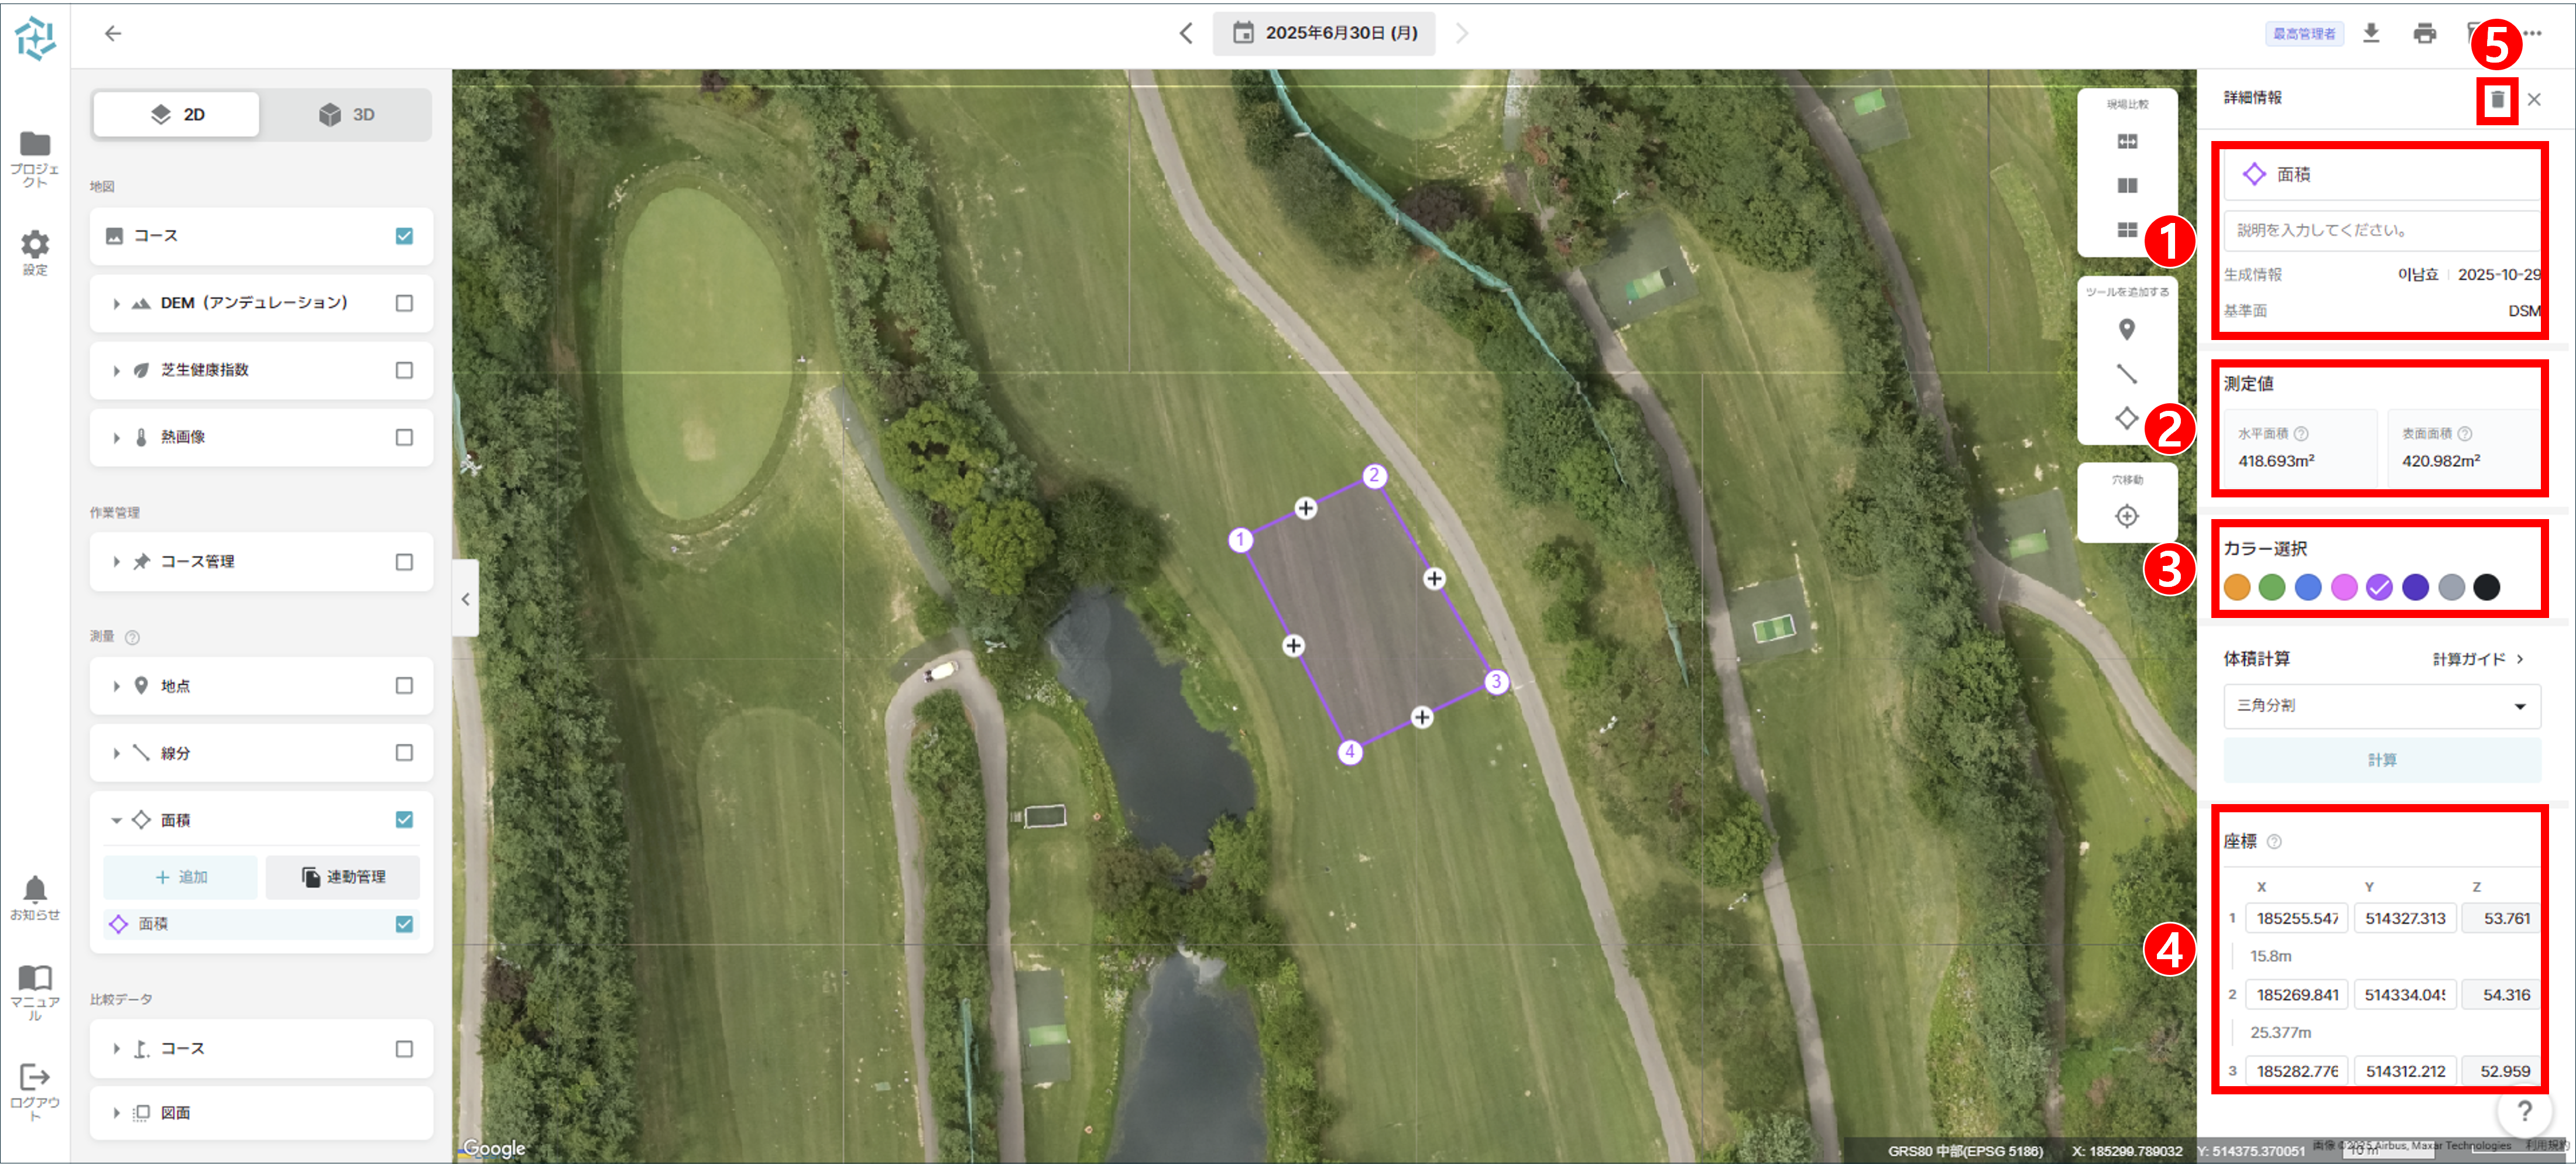Select the point marker tool

(2127, 329)
